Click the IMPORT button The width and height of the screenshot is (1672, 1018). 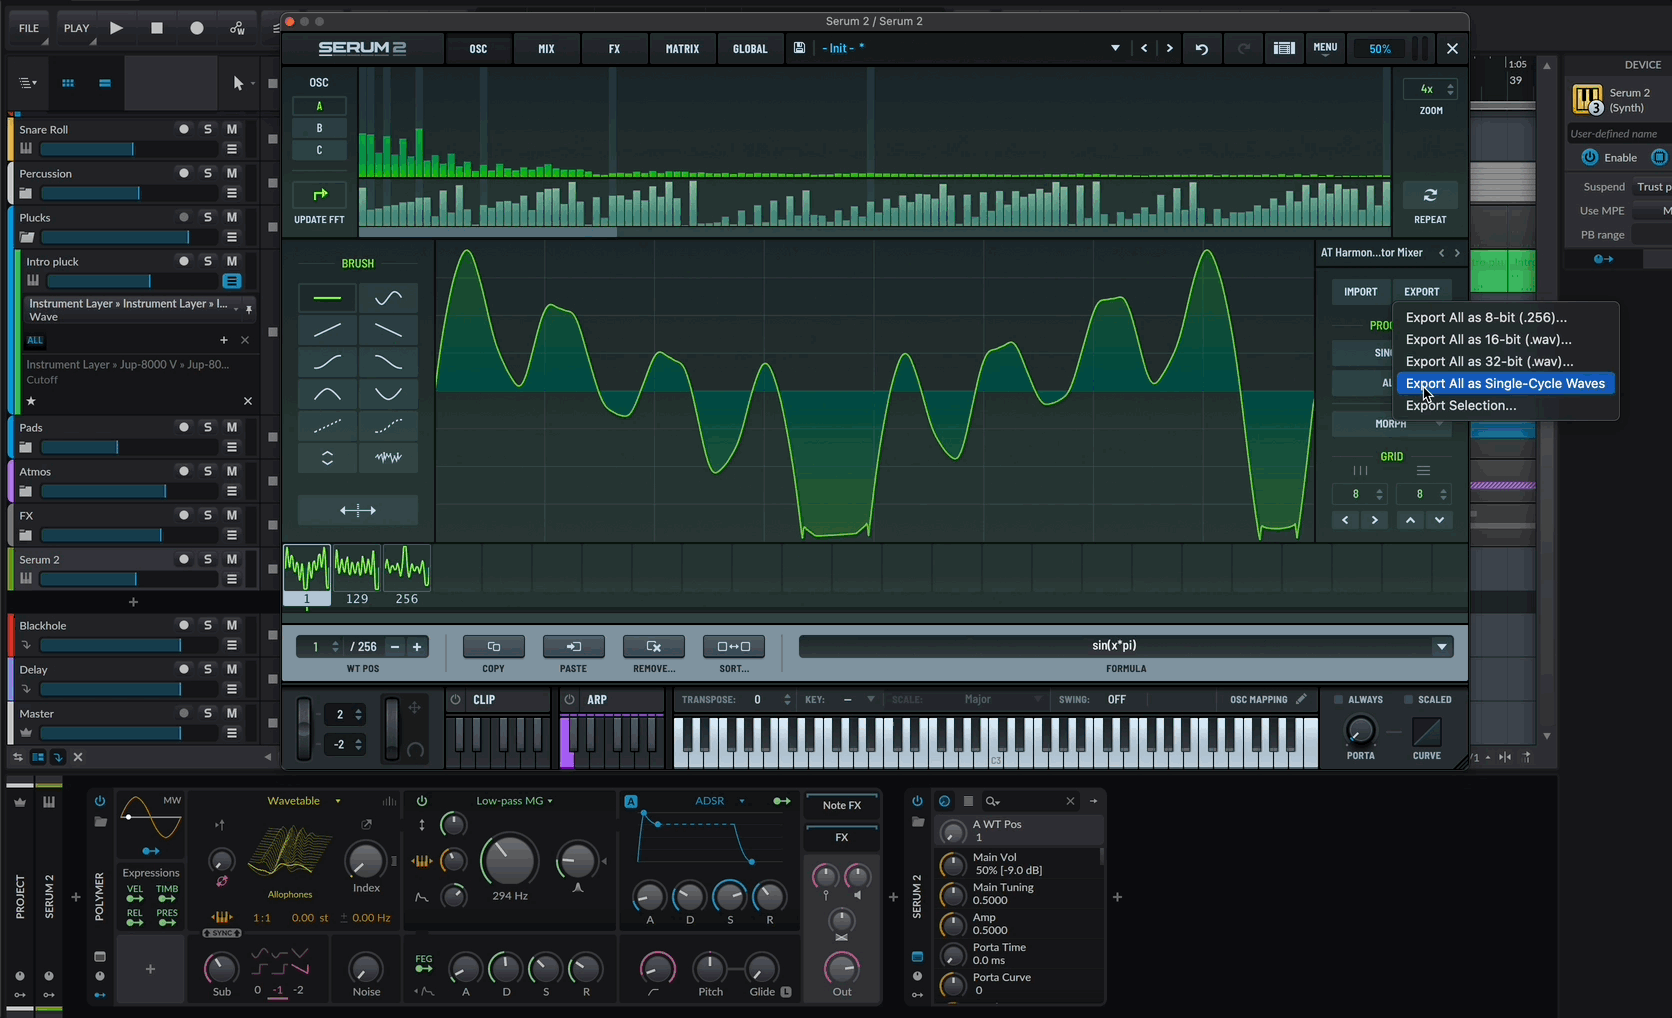[1360, 292]
